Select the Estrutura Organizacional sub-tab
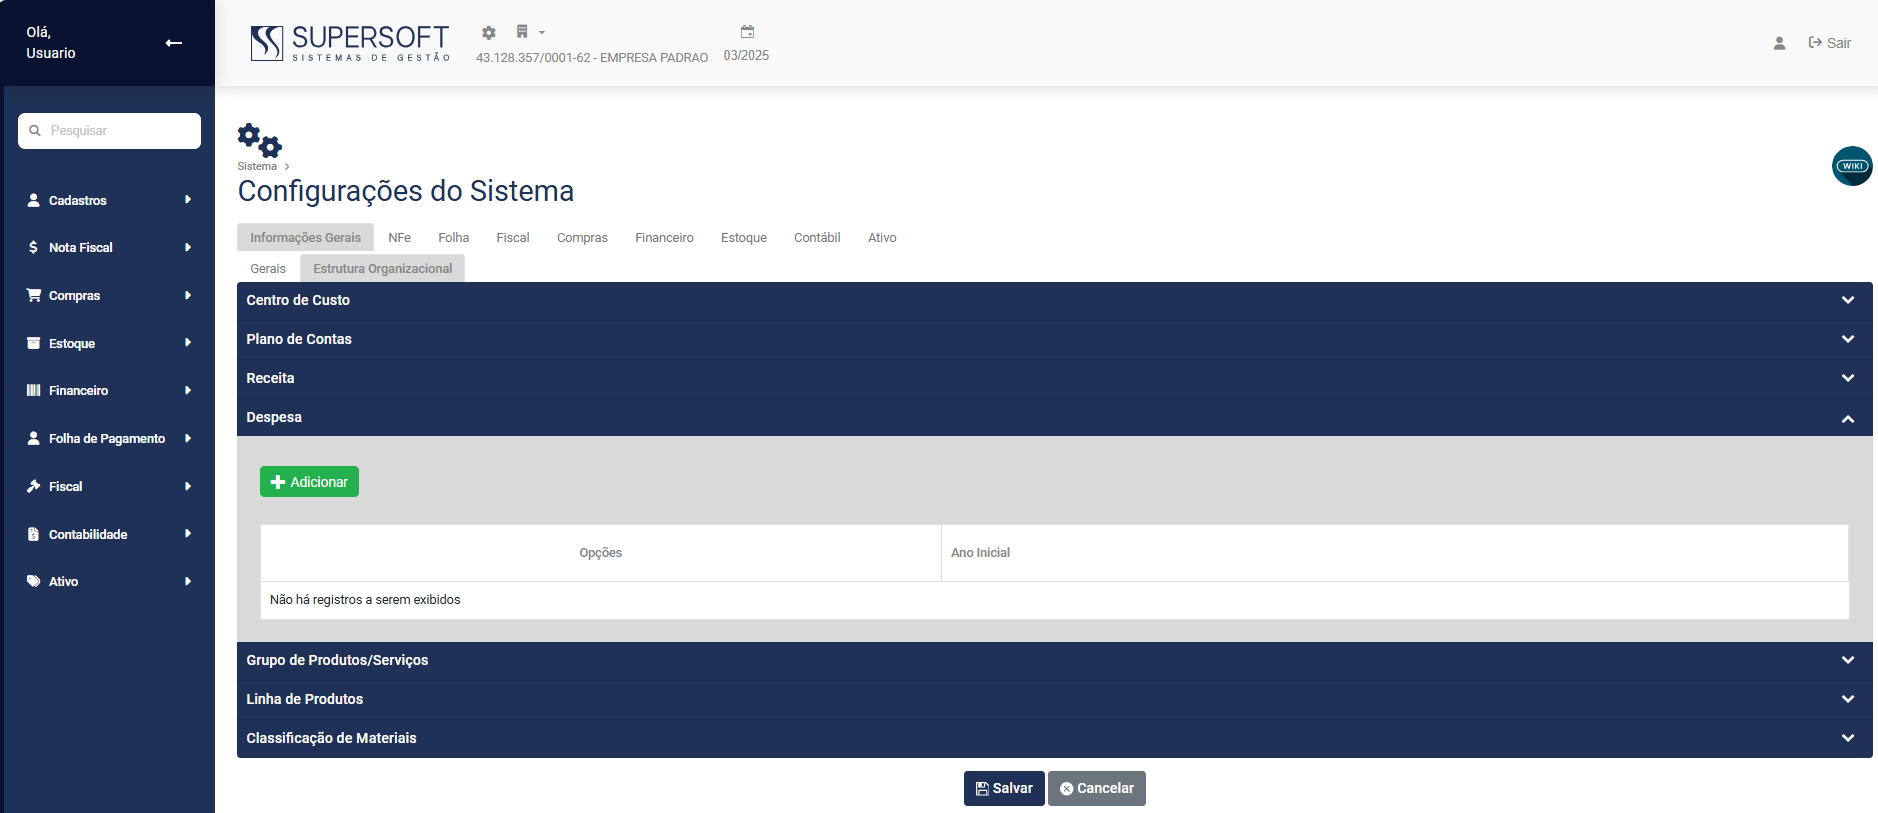 click(382, 268)
